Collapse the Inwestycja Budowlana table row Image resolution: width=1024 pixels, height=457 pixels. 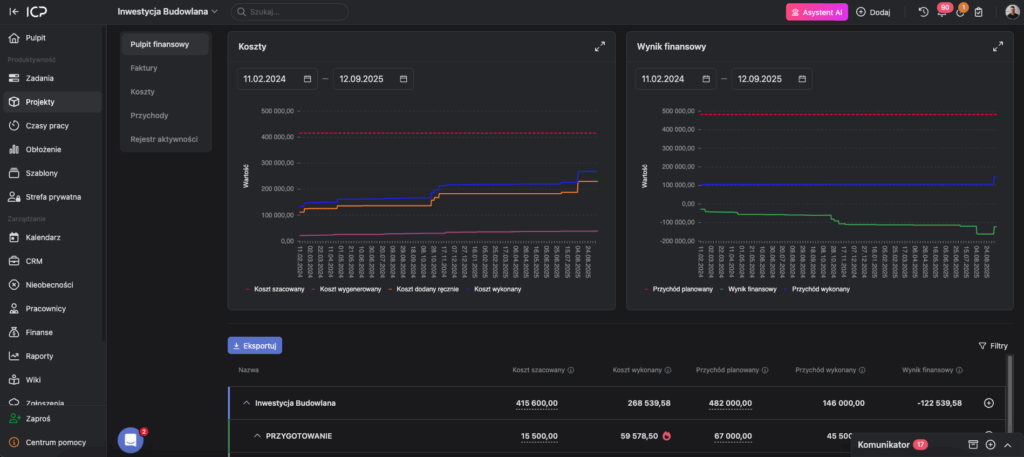click(x=245, y=403)
